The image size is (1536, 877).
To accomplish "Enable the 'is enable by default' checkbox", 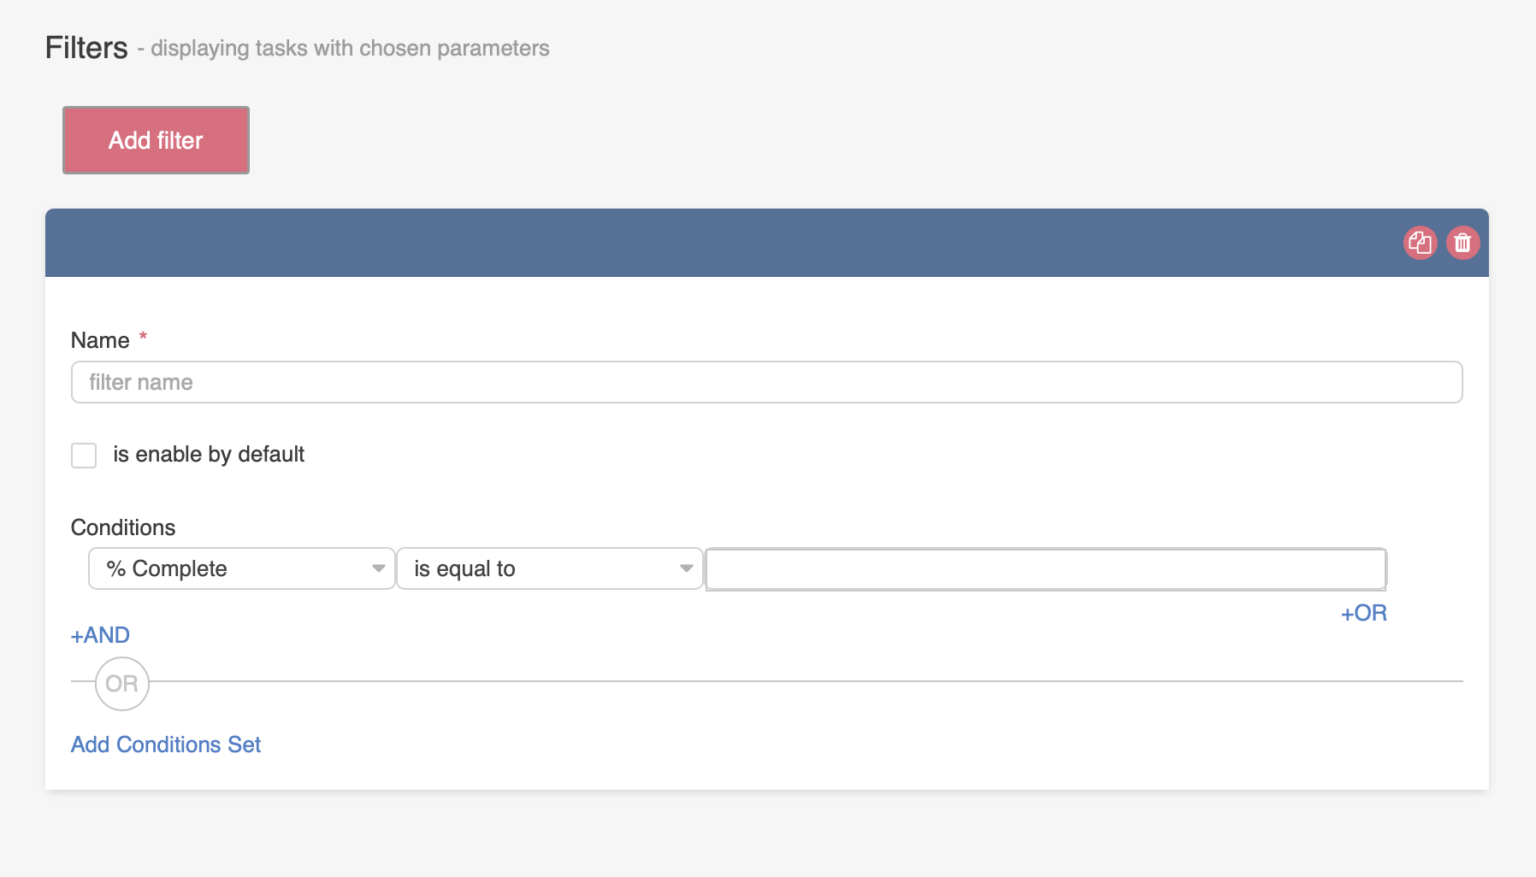I will [83, 455].
